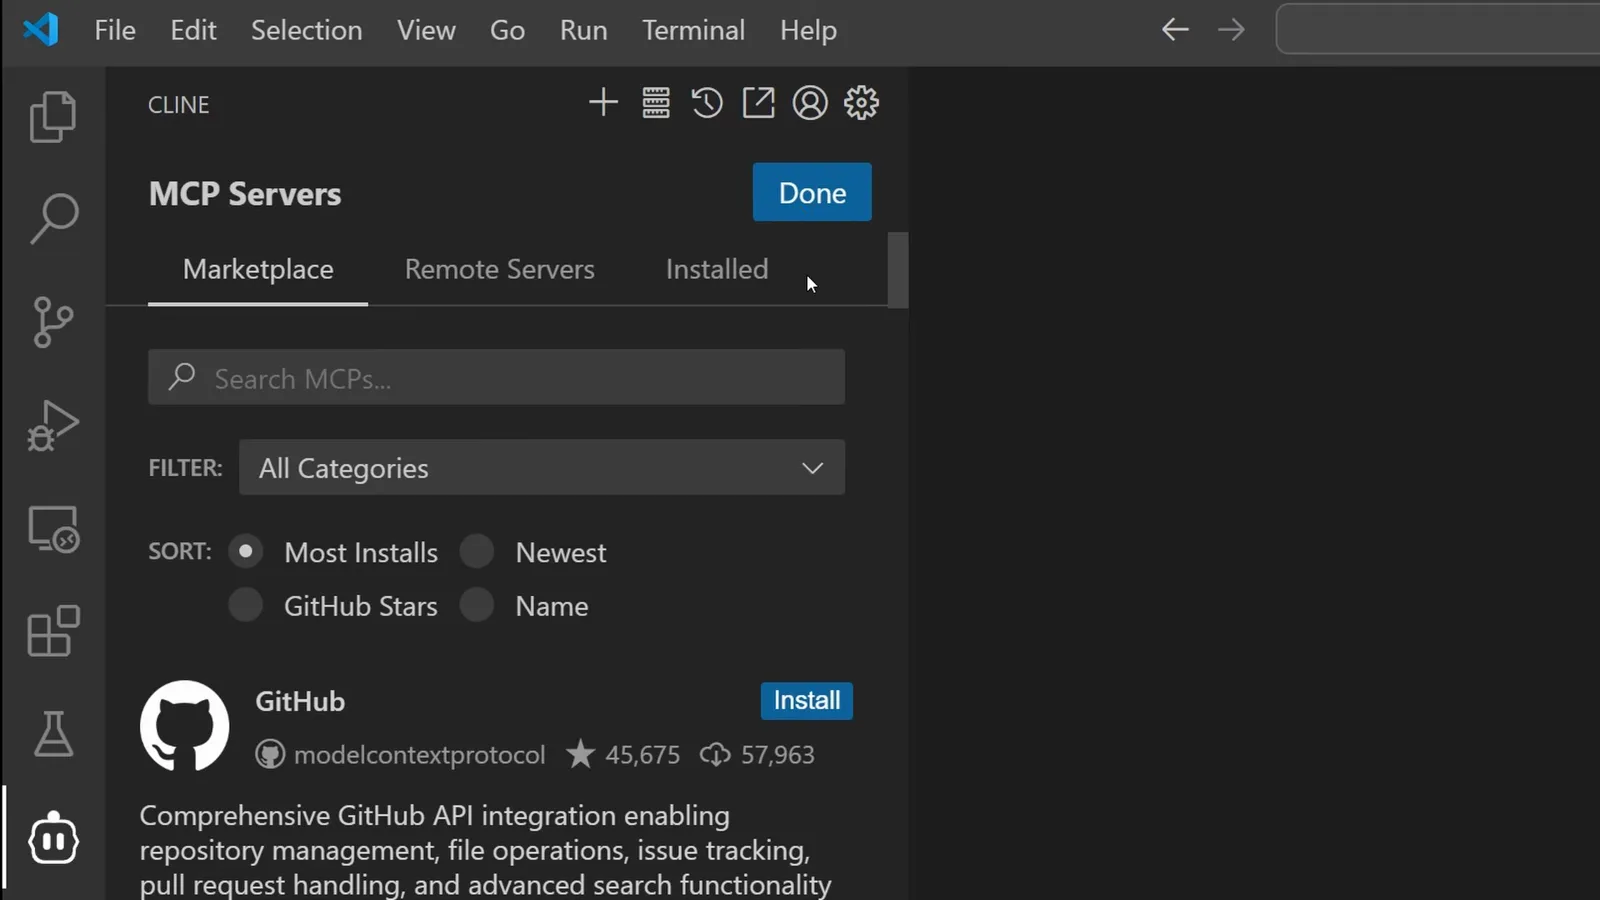Click the GitHub stars count 45,675
The height and width of the screenshot is (900, 1600).
click(642, 755)
